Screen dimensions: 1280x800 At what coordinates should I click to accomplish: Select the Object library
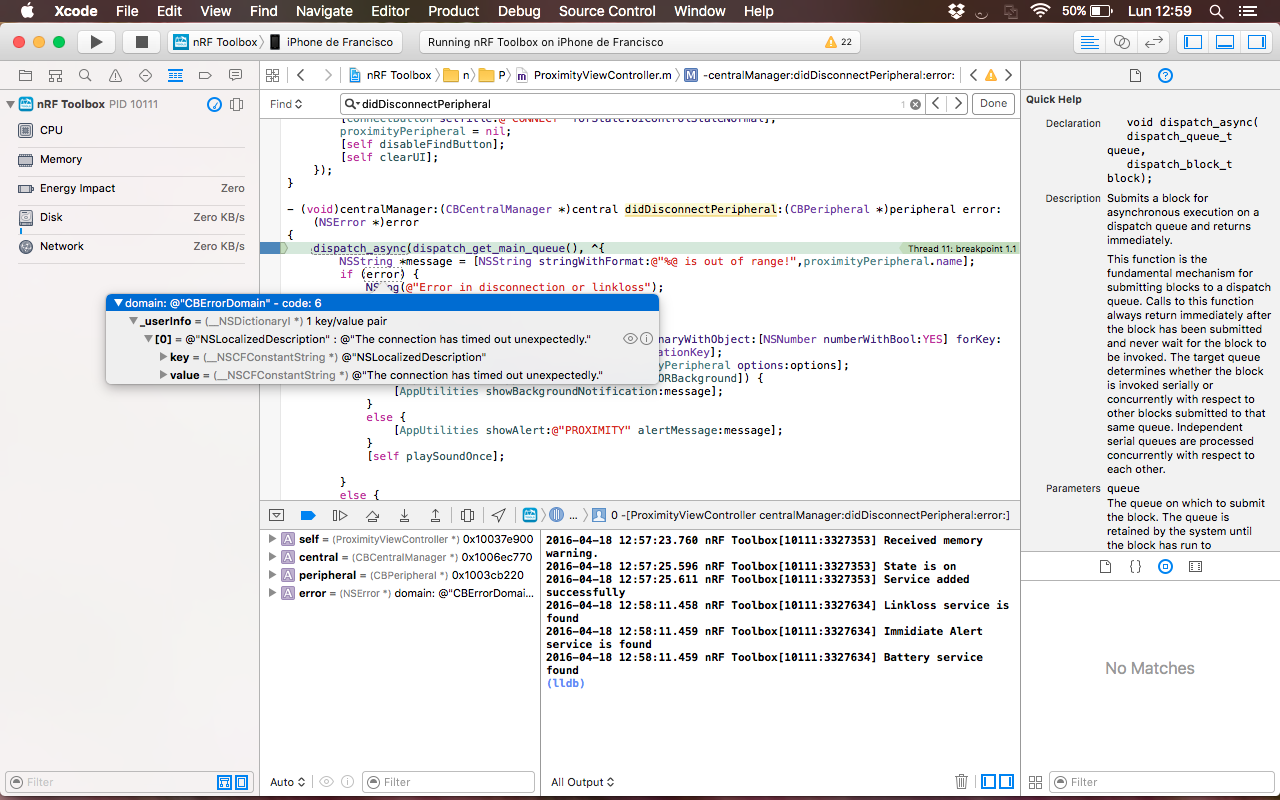click(1165, 566)
